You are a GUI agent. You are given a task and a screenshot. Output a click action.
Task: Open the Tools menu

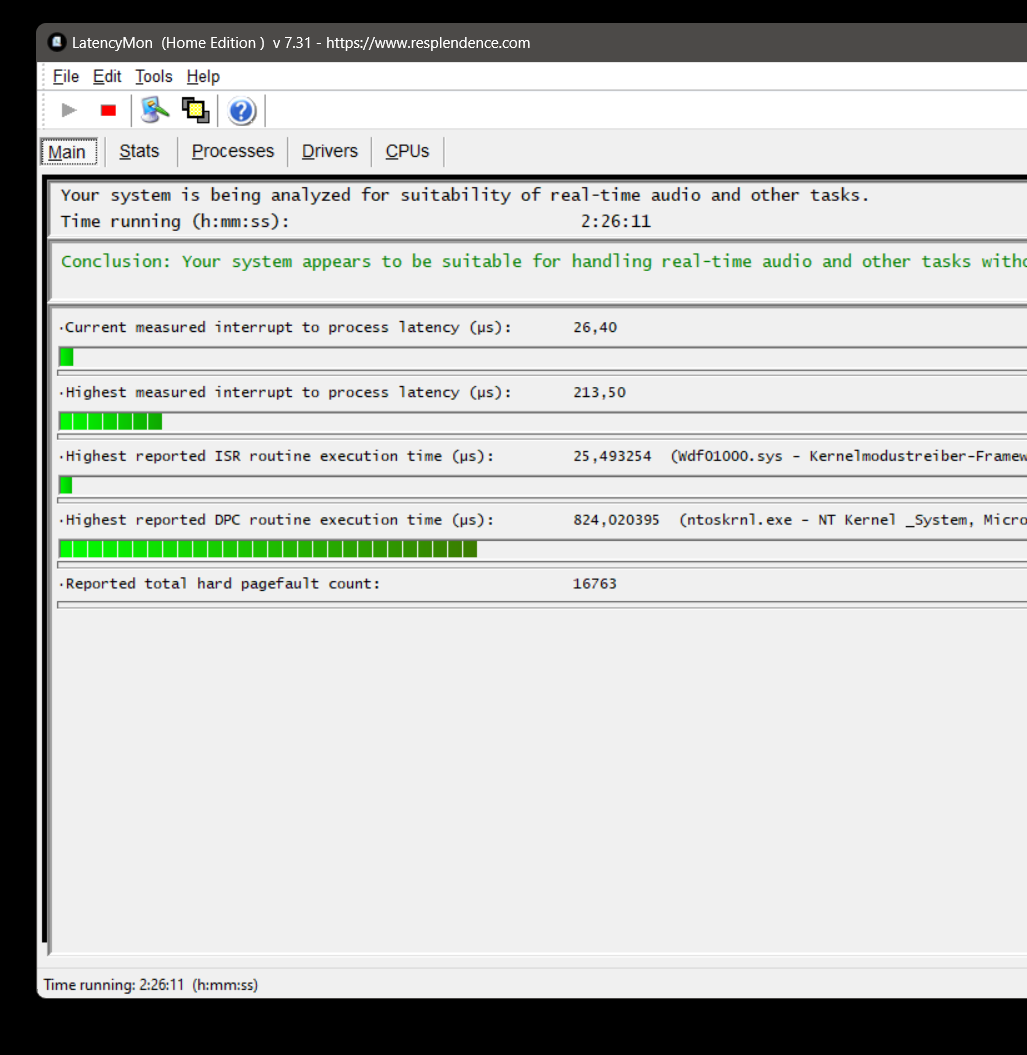click(x=153, y=77)
